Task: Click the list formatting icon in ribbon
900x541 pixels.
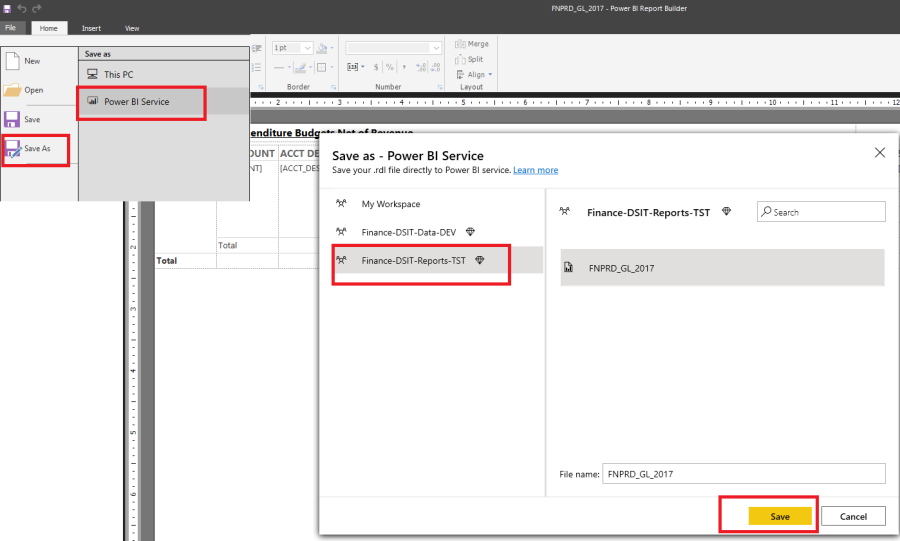Action: 257,68
